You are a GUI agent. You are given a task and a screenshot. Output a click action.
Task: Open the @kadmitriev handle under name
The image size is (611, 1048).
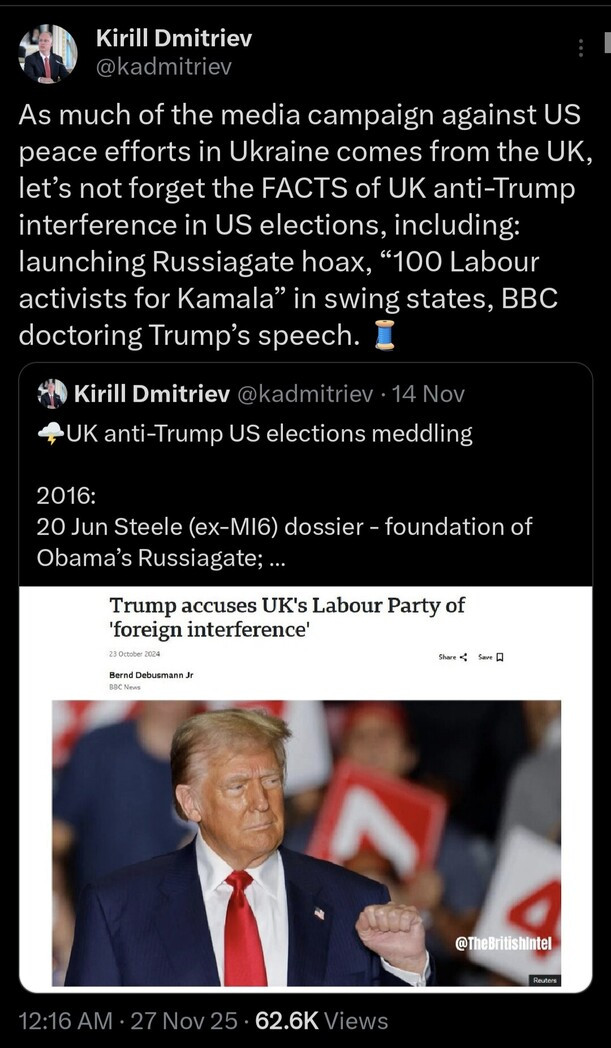[164, 67]
